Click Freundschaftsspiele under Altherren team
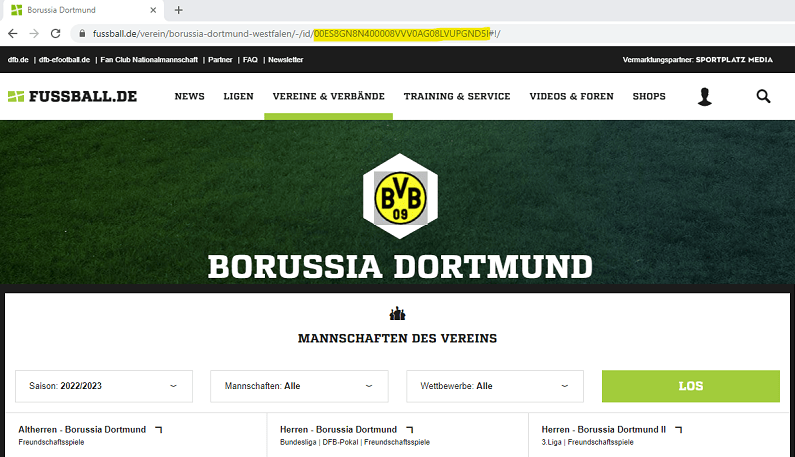This screenshot has height=457, width=795. pos(51,442)
